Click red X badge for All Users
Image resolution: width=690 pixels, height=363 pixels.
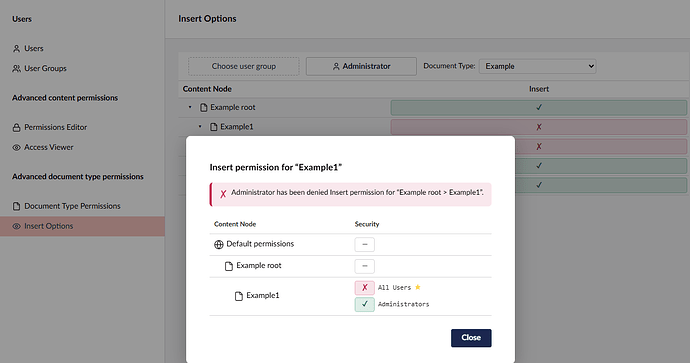click(x=364, y=288)
